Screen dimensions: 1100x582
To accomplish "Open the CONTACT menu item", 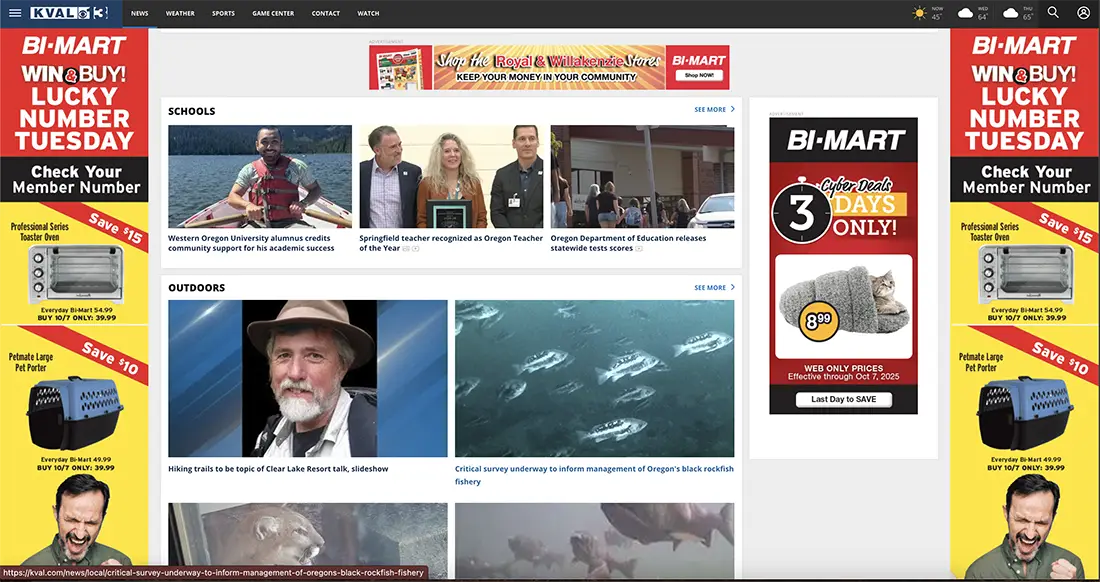I will pos(326,13).
